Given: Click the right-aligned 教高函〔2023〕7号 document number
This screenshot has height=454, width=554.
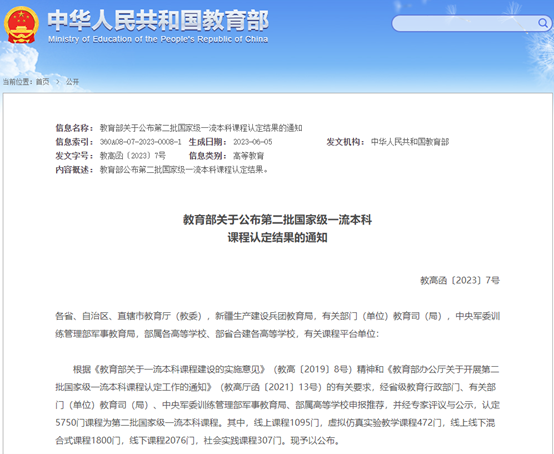Looking at the screenshot, I should point(460,281).
